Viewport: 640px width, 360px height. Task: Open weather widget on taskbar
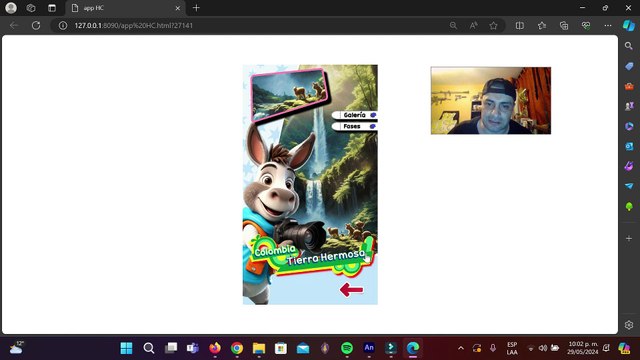pyautogui.click(x=17, y=348)
